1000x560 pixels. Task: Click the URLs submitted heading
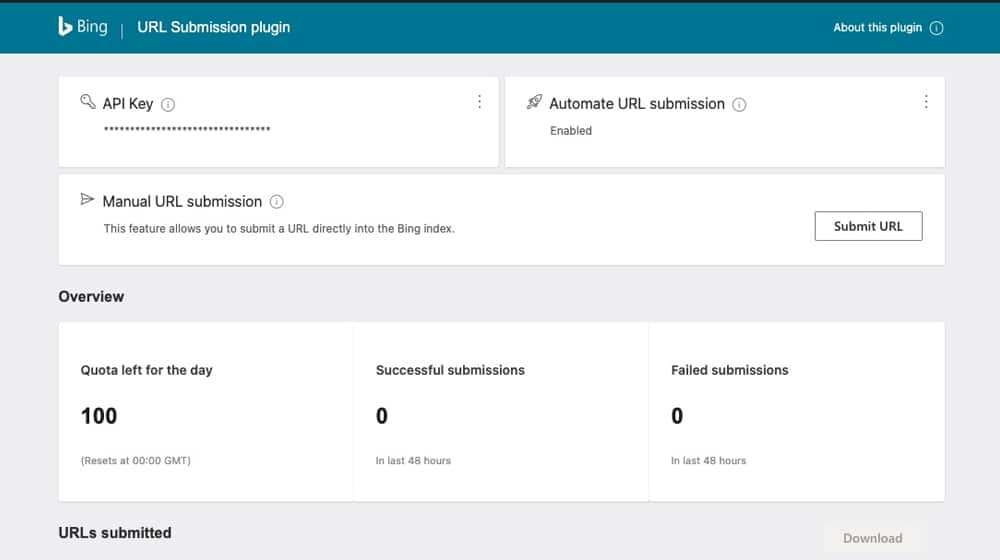(x=115, y=533)
